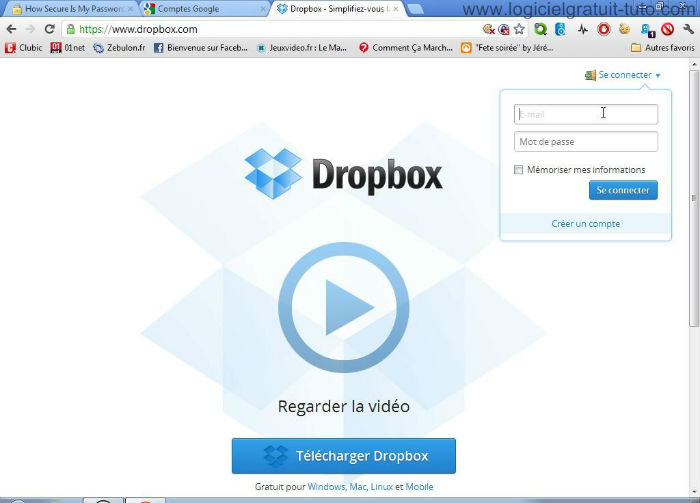The width and height of the screenshot is (700, 503).
Task: Switch to How Secure Is My Password tab
Action: [73, 8]
